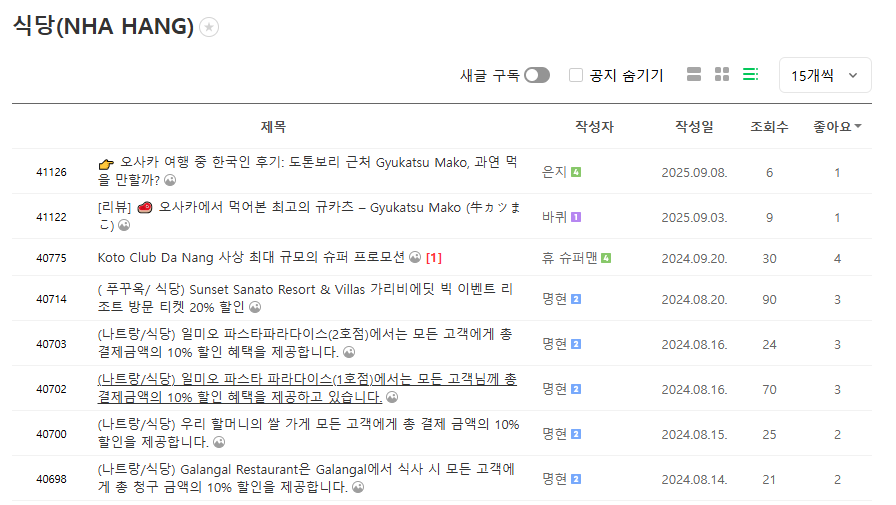Click post number 40775

[x=51, y=258]
